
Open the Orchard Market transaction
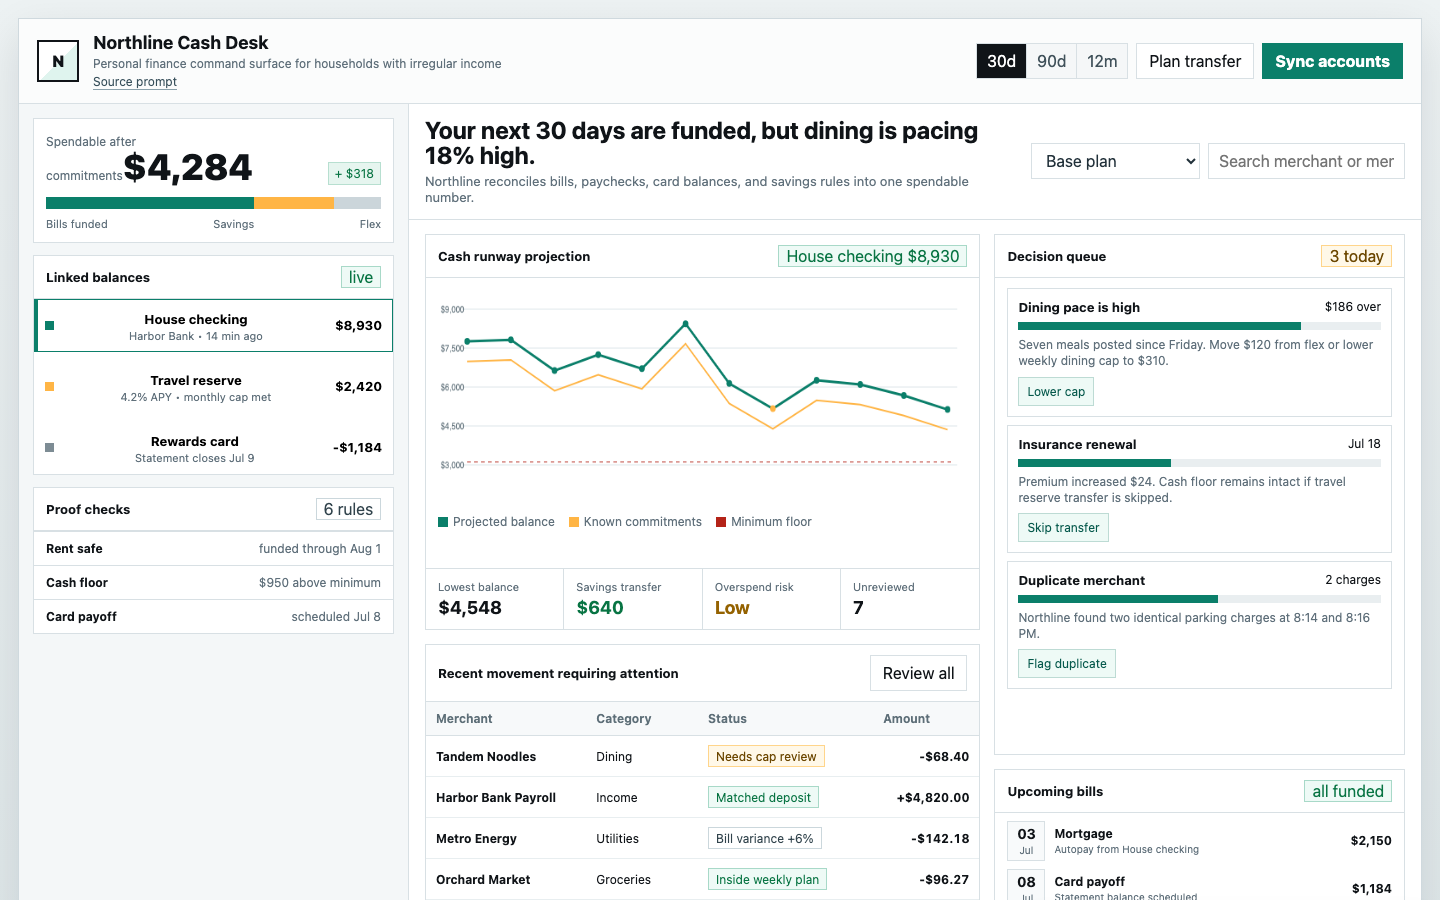pyautogui.click(x=702, y=879)
